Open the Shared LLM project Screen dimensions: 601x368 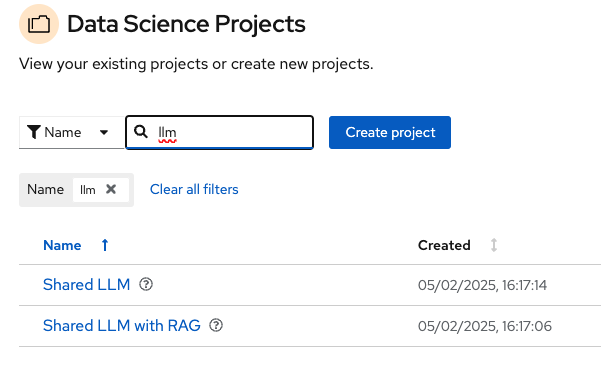pyautogui.click(x=87, y=284)
